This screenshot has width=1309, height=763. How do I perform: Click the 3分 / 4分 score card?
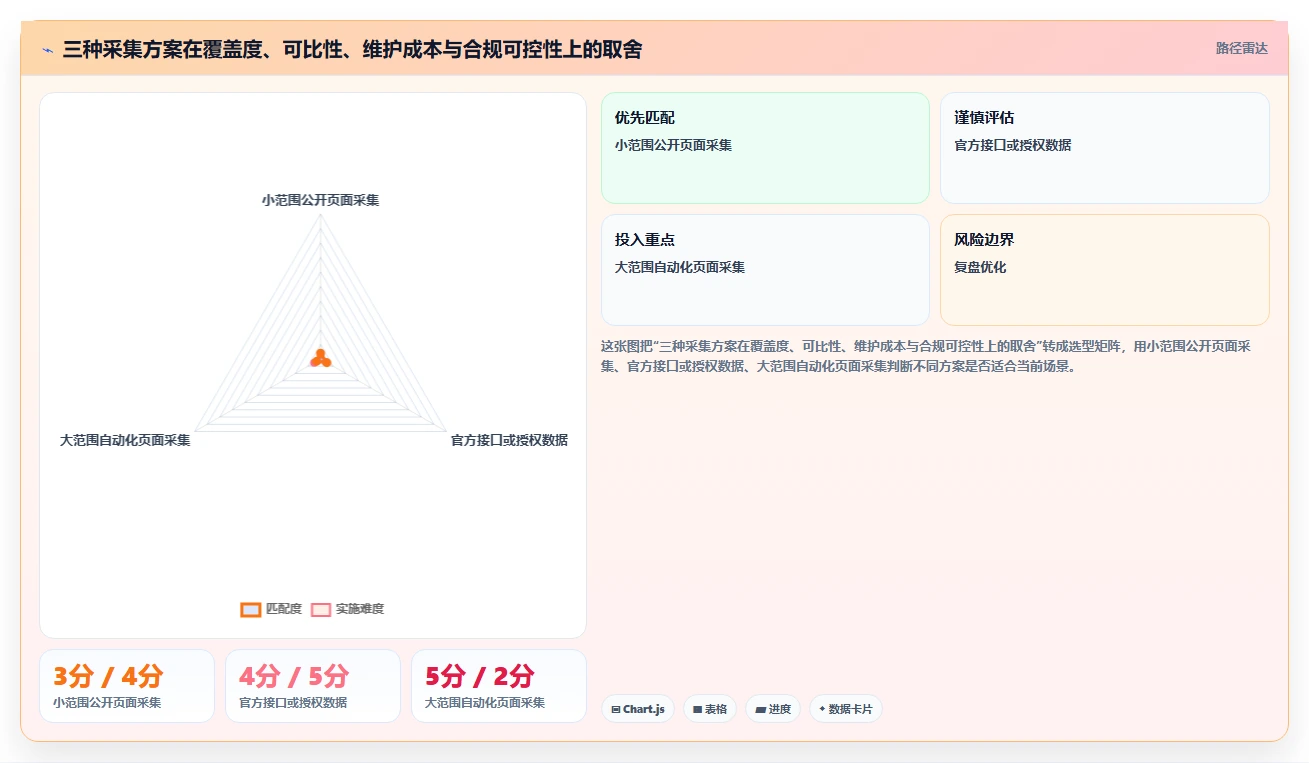coord(127,686)
